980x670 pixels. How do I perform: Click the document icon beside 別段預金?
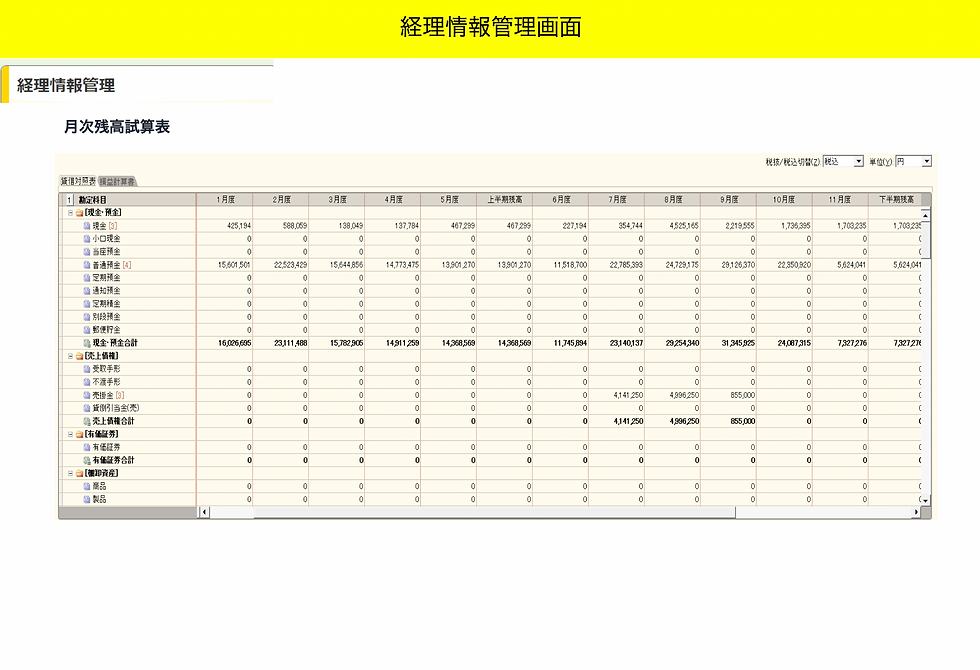pos(87,317)
